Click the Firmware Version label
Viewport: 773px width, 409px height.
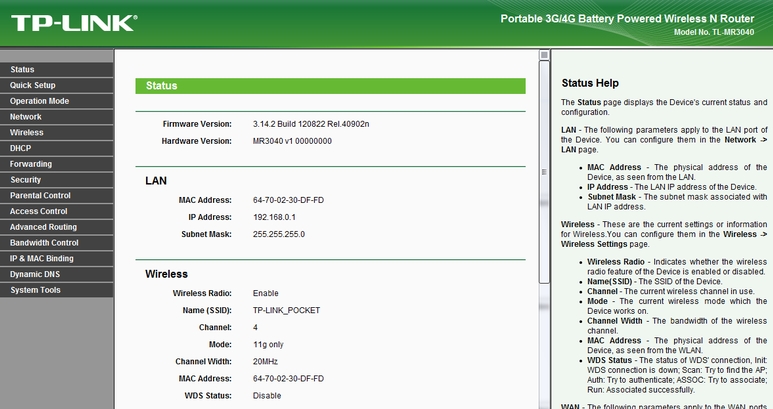tap(197, 124)
